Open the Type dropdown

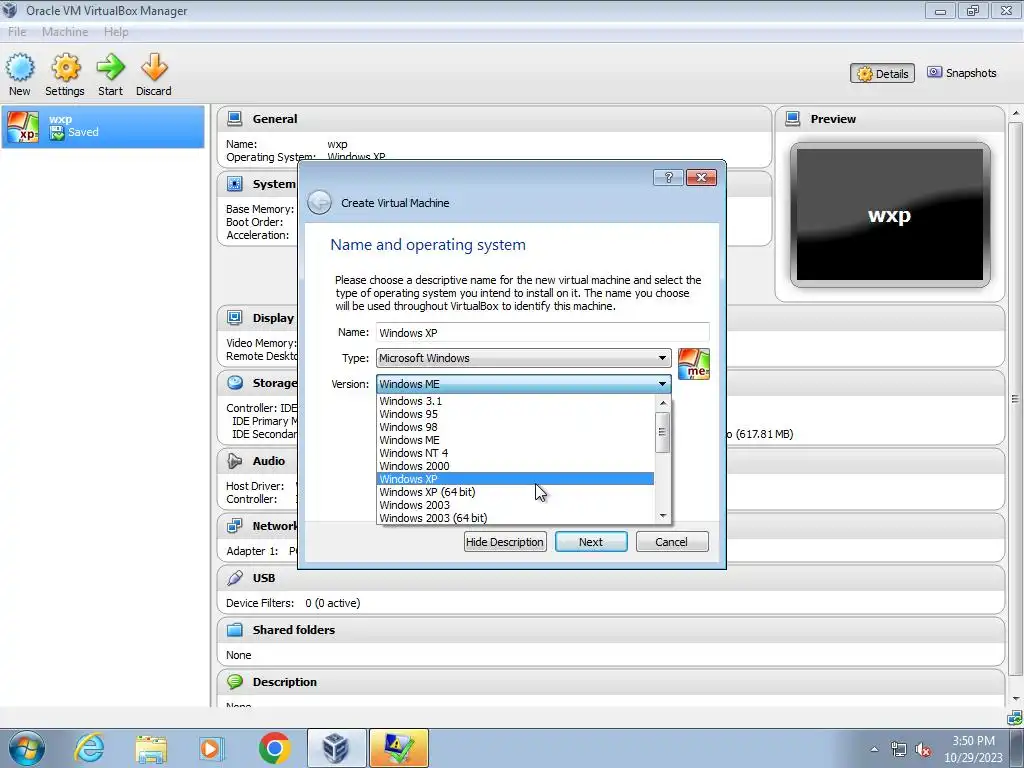(523, 358)
